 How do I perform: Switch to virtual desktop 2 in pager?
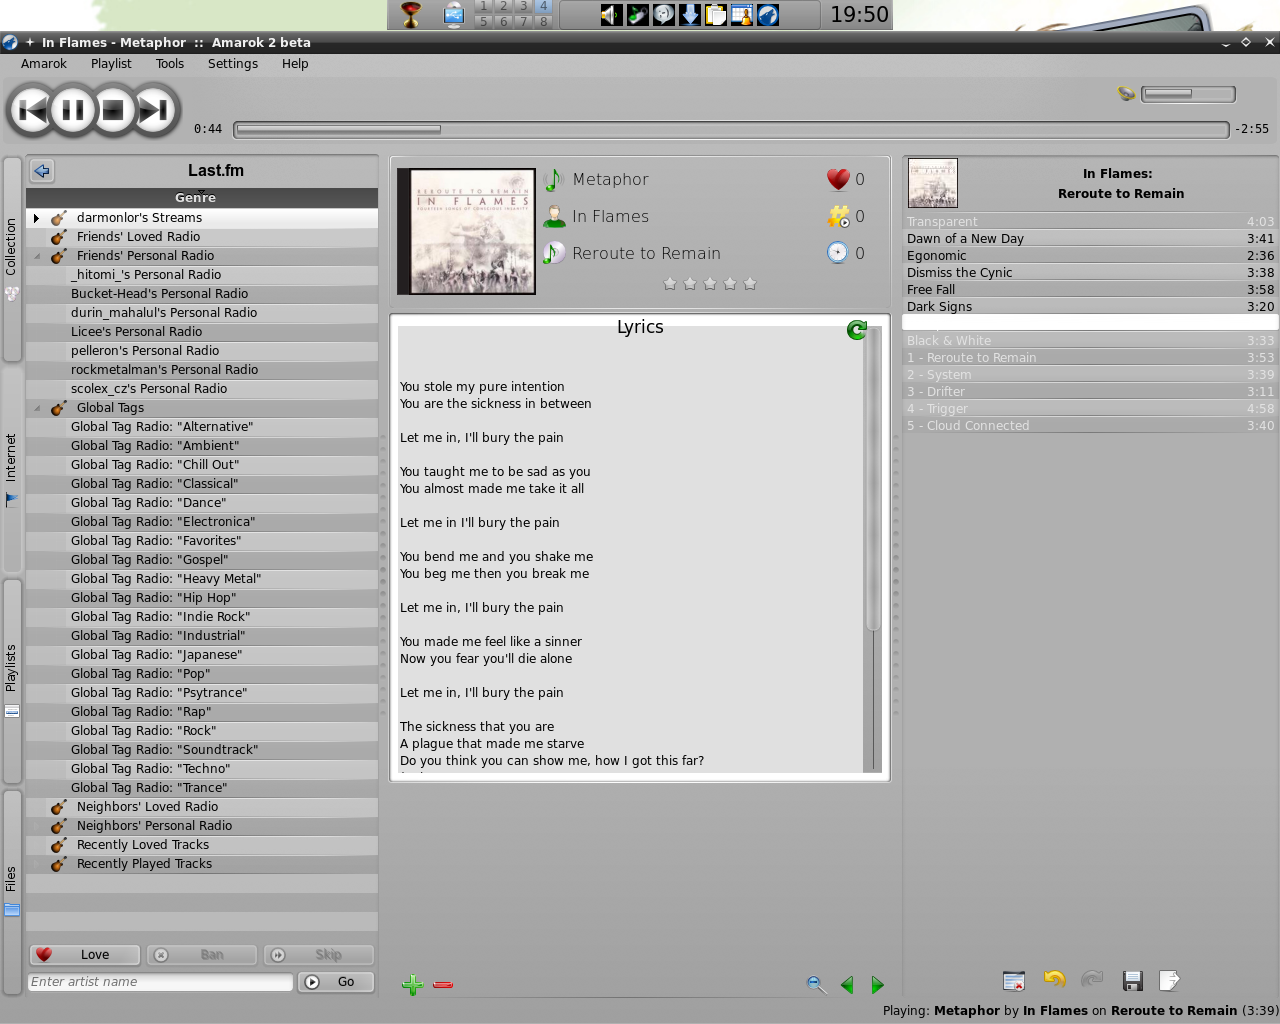click(503, 6)
